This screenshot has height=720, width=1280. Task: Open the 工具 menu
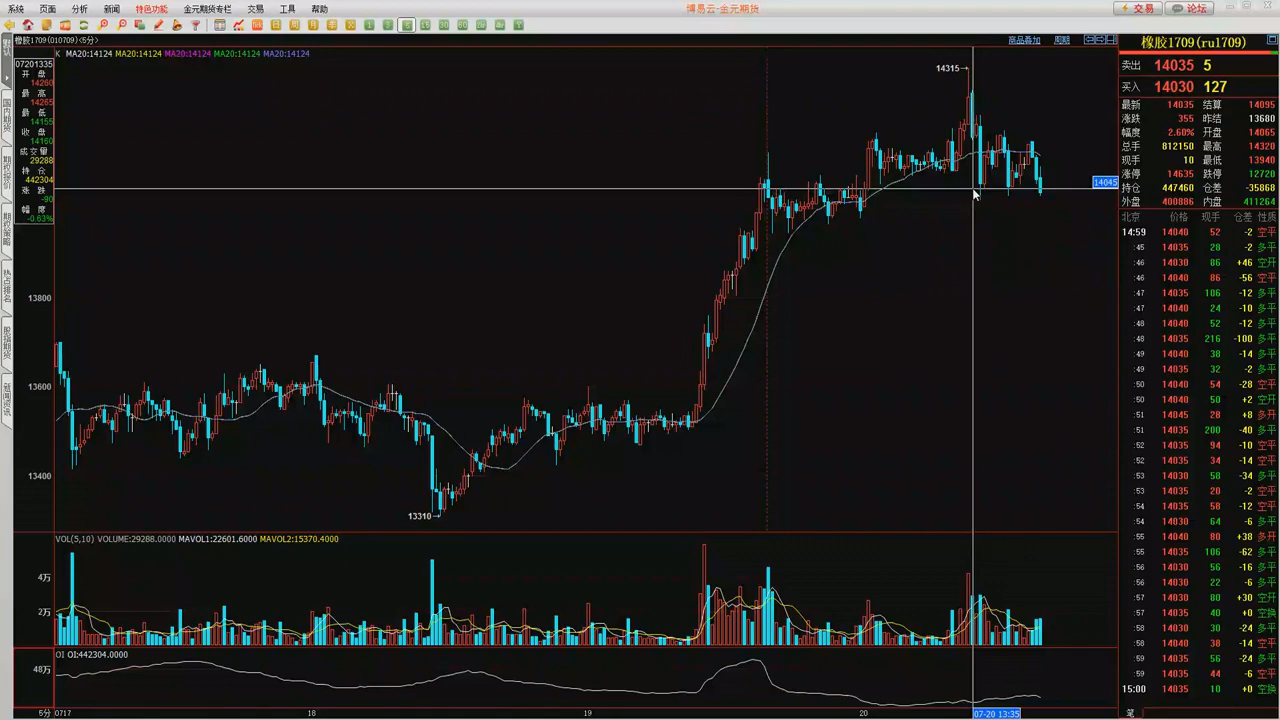[288, 9]
